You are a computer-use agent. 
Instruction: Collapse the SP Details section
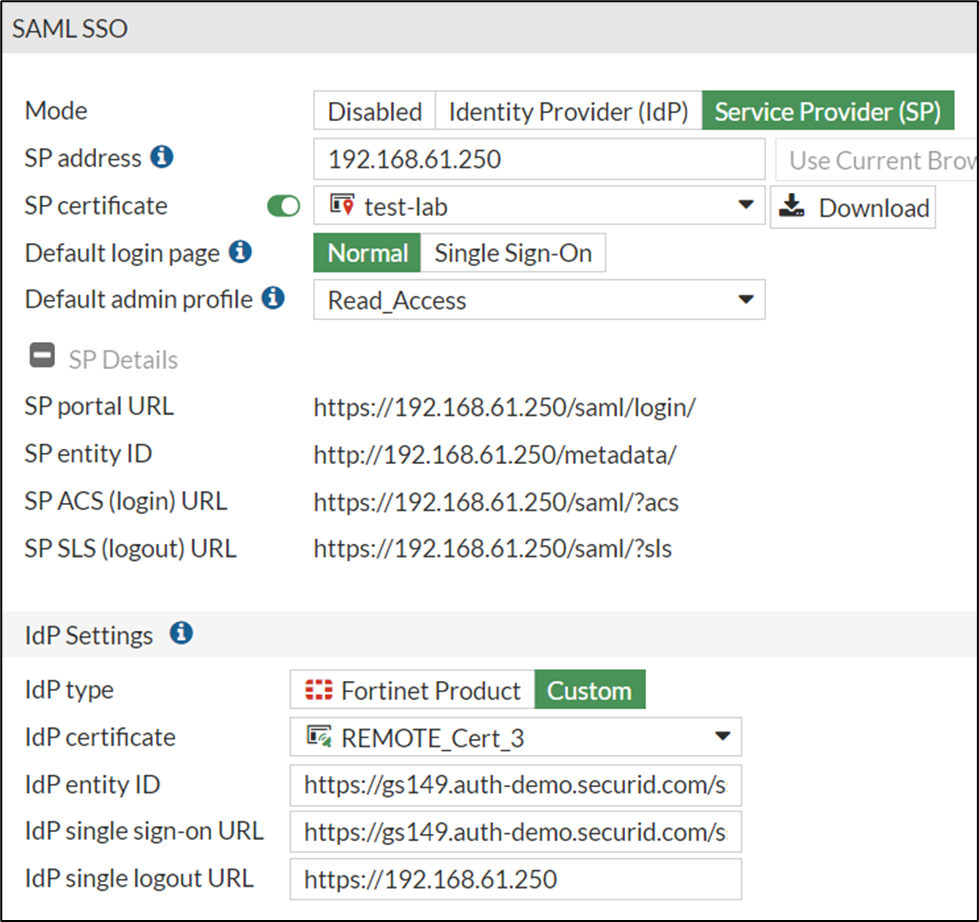(x=43, y=357)
